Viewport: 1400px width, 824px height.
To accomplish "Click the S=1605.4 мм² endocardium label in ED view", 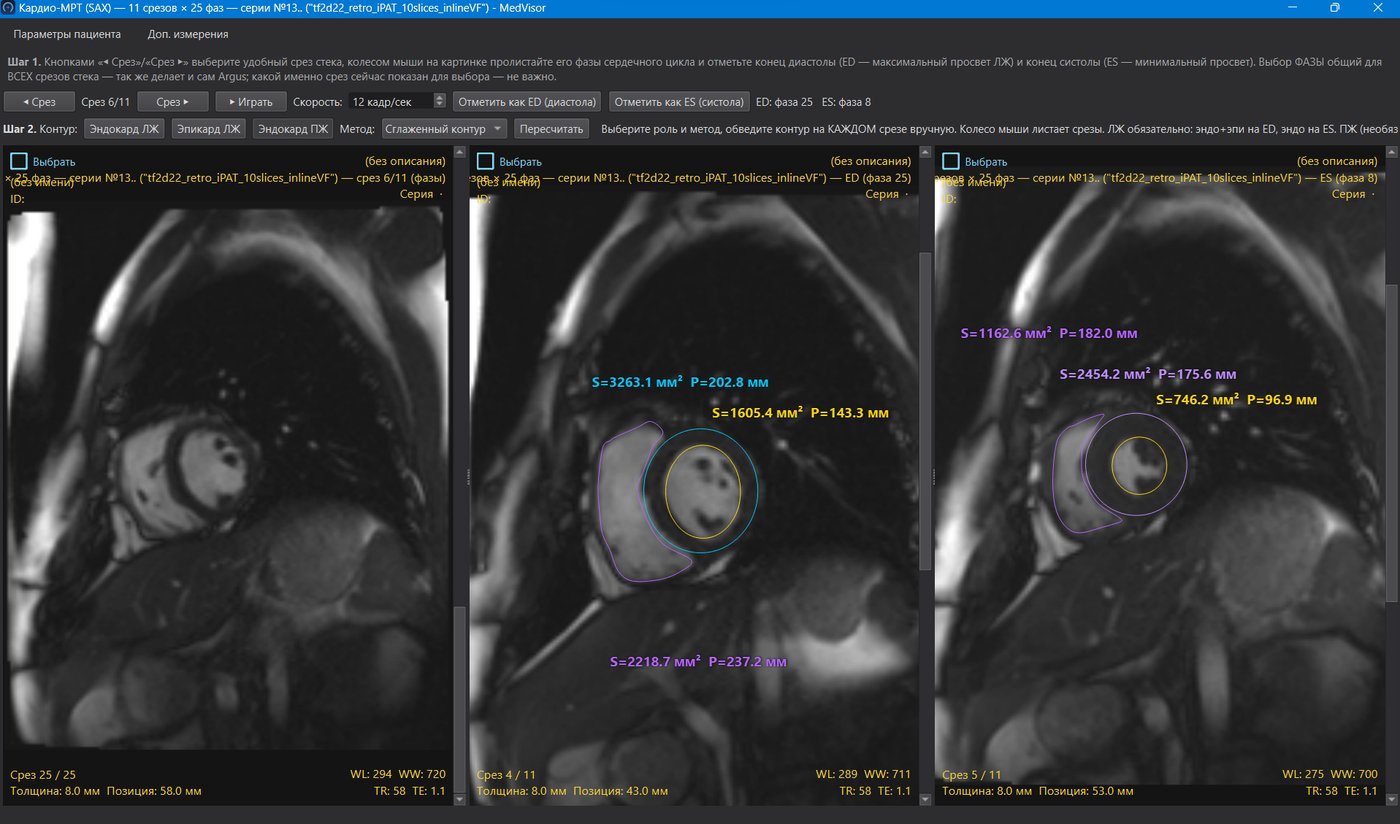I will coord(800,412).
